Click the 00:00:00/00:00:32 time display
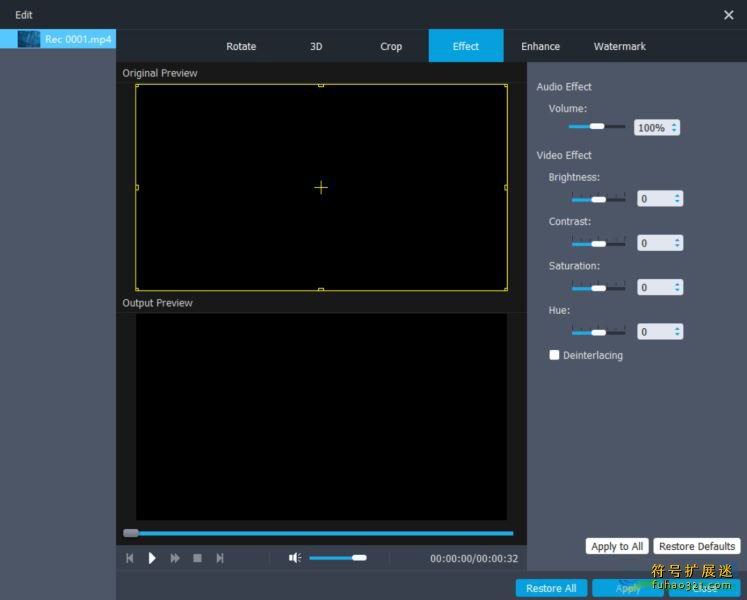The height and width of the screenshot is (600, 747). (x=474, y=559)
